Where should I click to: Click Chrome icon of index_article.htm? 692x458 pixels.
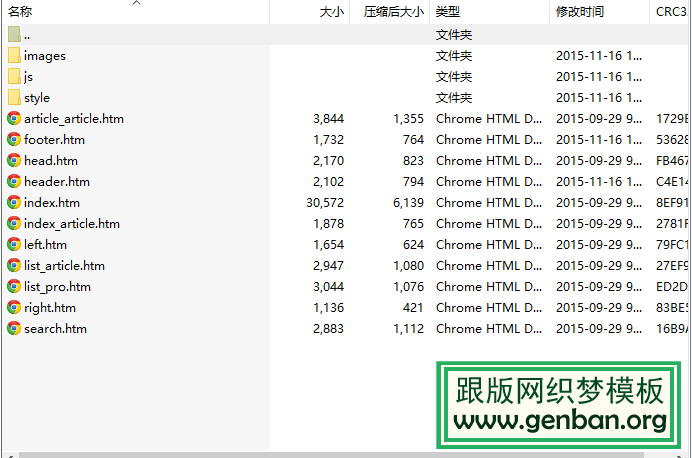tap(14, 223)
